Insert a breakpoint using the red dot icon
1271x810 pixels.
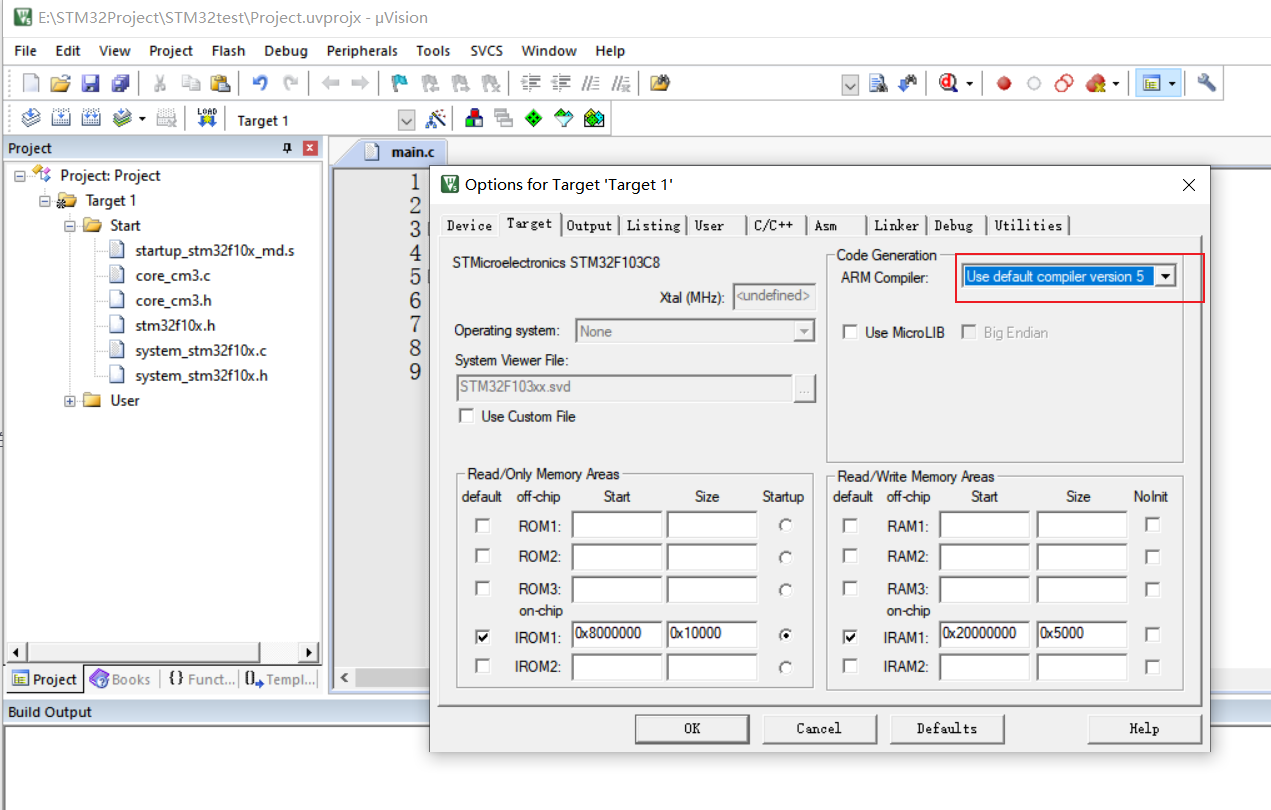(1004, 84)
